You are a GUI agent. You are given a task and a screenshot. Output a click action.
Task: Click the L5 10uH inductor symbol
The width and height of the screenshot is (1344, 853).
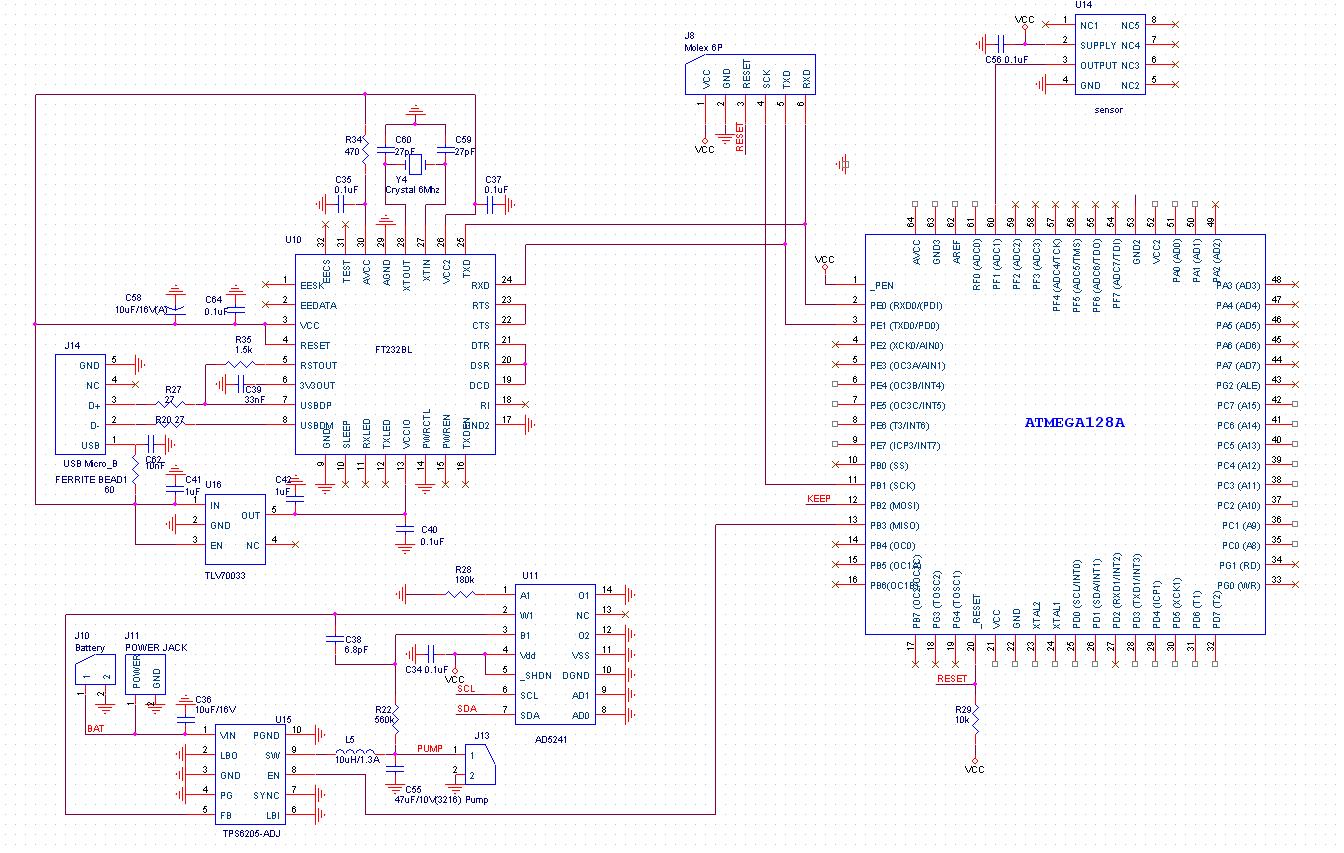[357, 754]
